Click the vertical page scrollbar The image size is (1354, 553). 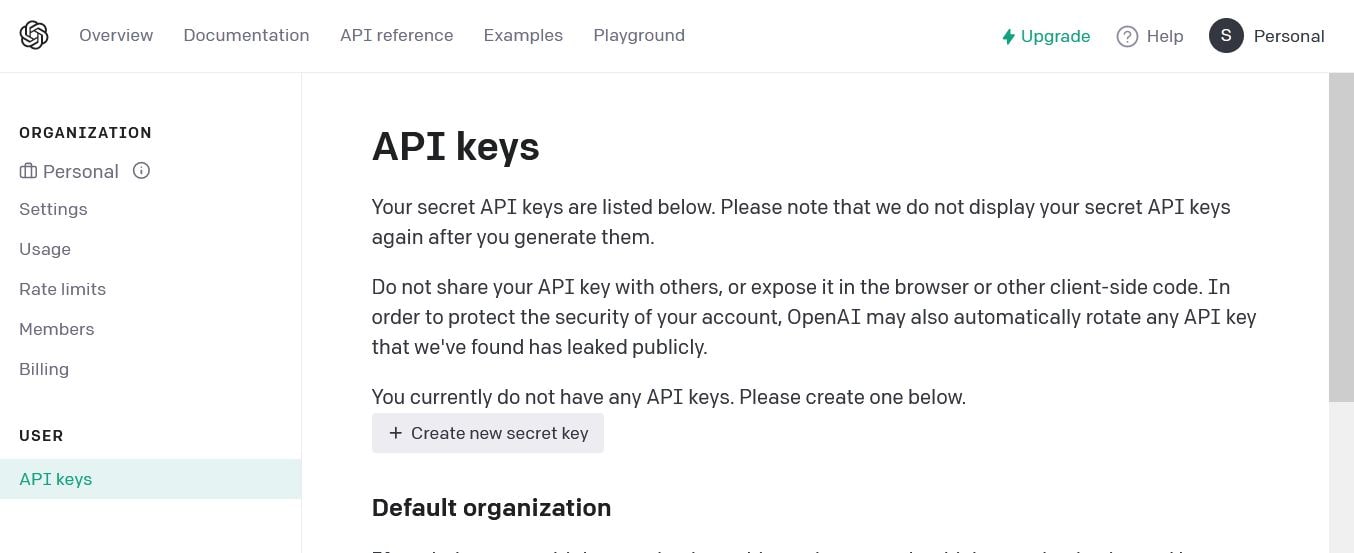[x=1341, y=240]
